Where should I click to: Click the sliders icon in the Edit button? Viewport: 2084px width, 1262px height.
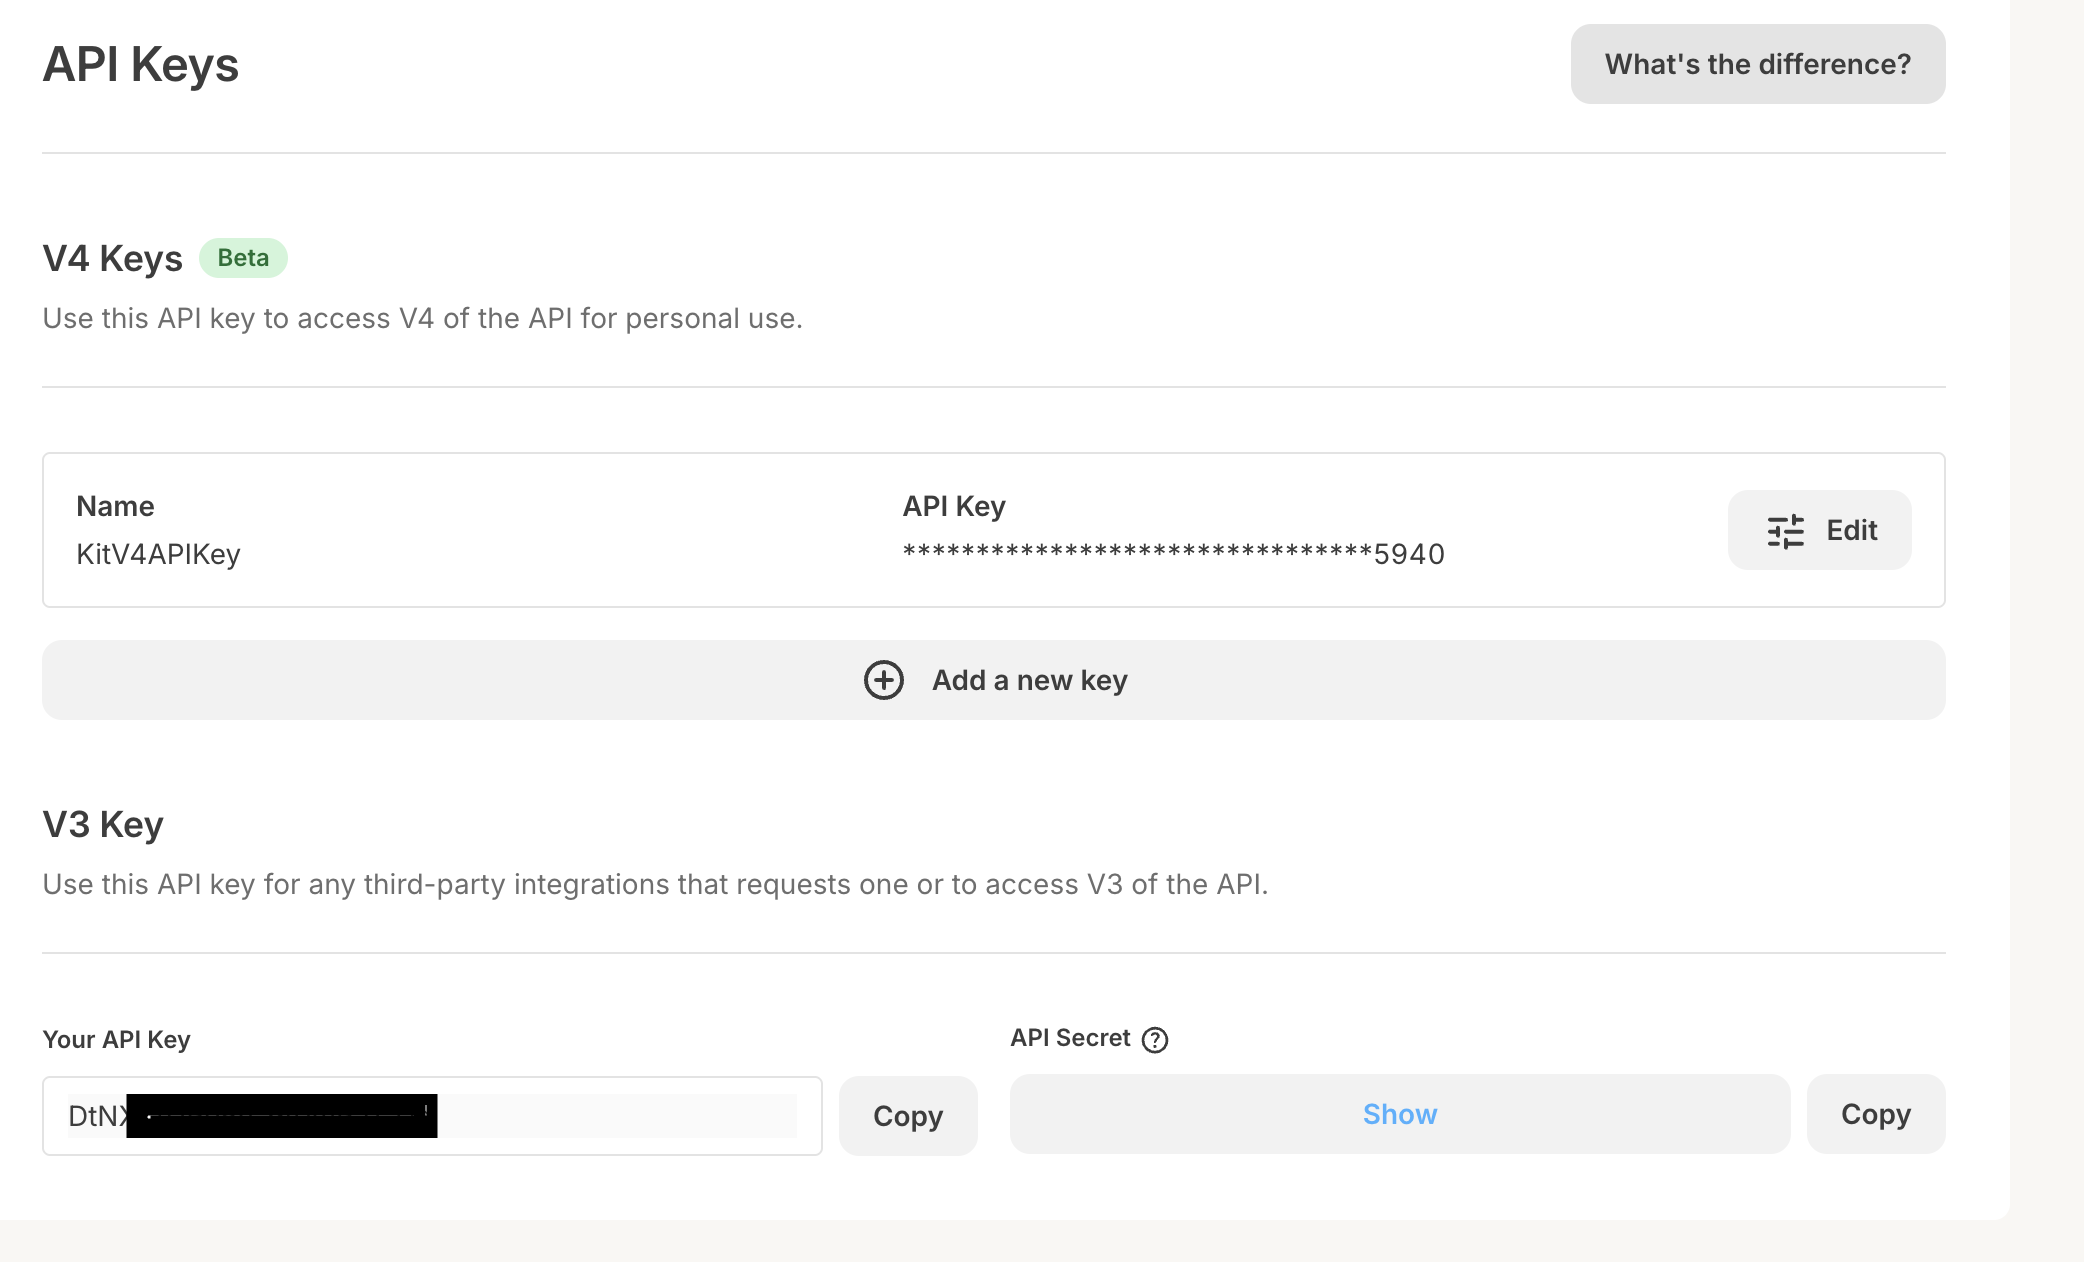pos(1785,531)
